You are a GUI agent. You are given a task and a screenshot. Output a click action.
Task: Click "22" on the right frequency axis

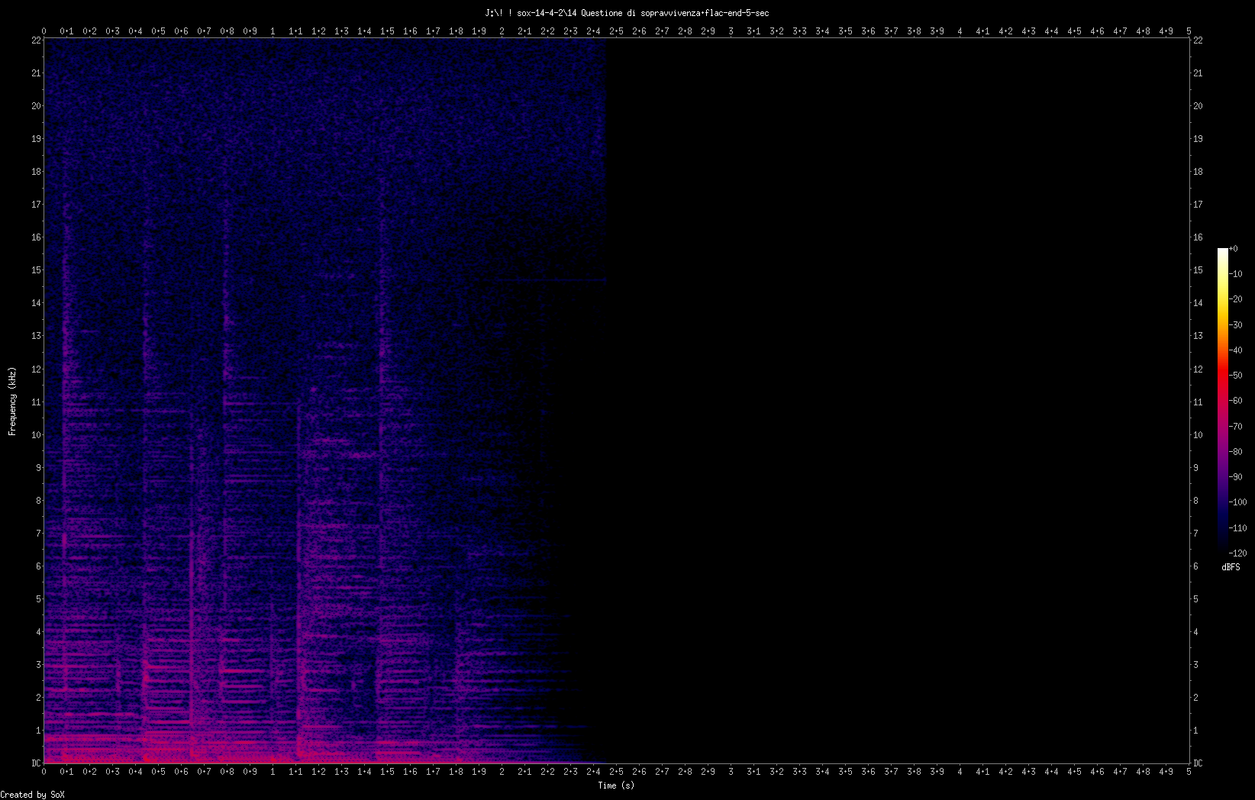1198,40
